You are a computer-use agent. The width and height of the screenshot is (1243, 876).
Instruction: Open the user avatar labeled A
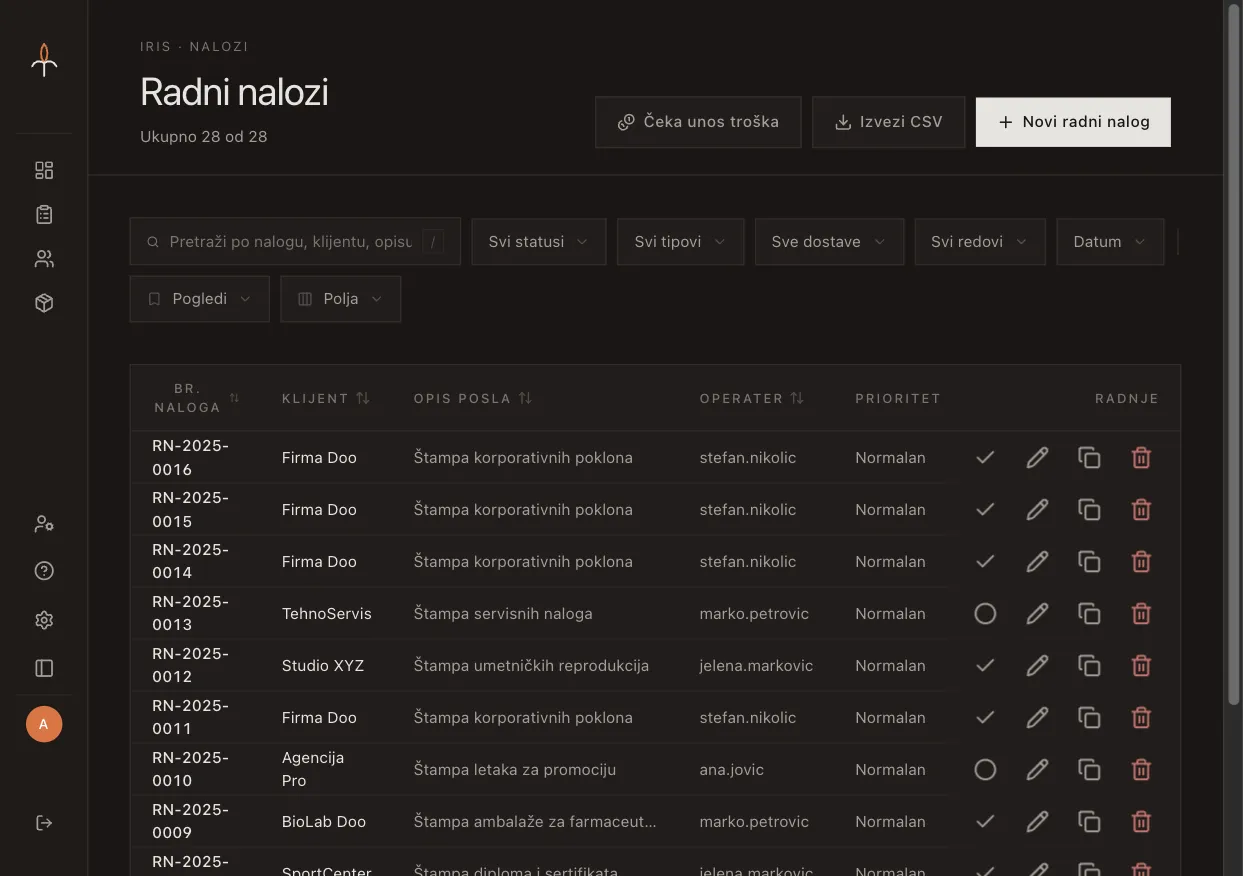(x=44, y=724)
